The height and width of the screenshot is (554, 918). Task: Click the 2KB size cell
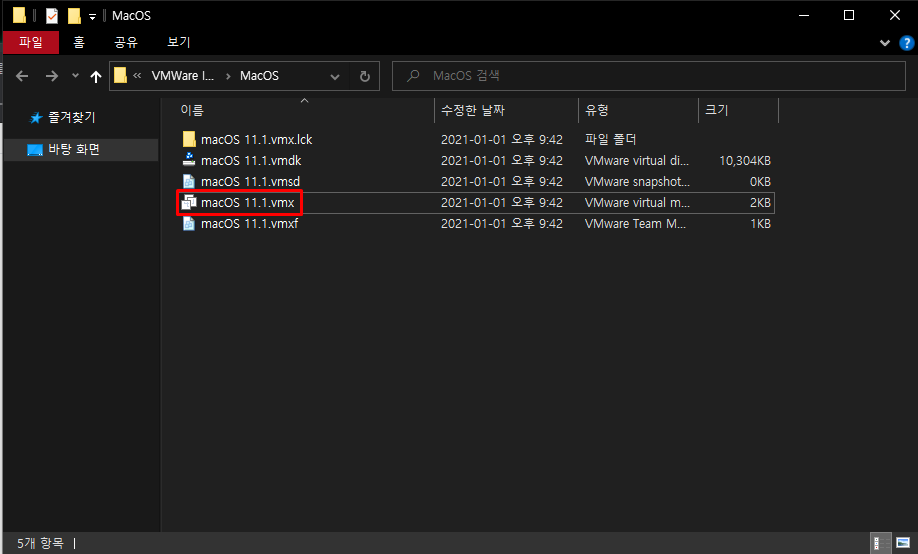click(x=760, y=203)
